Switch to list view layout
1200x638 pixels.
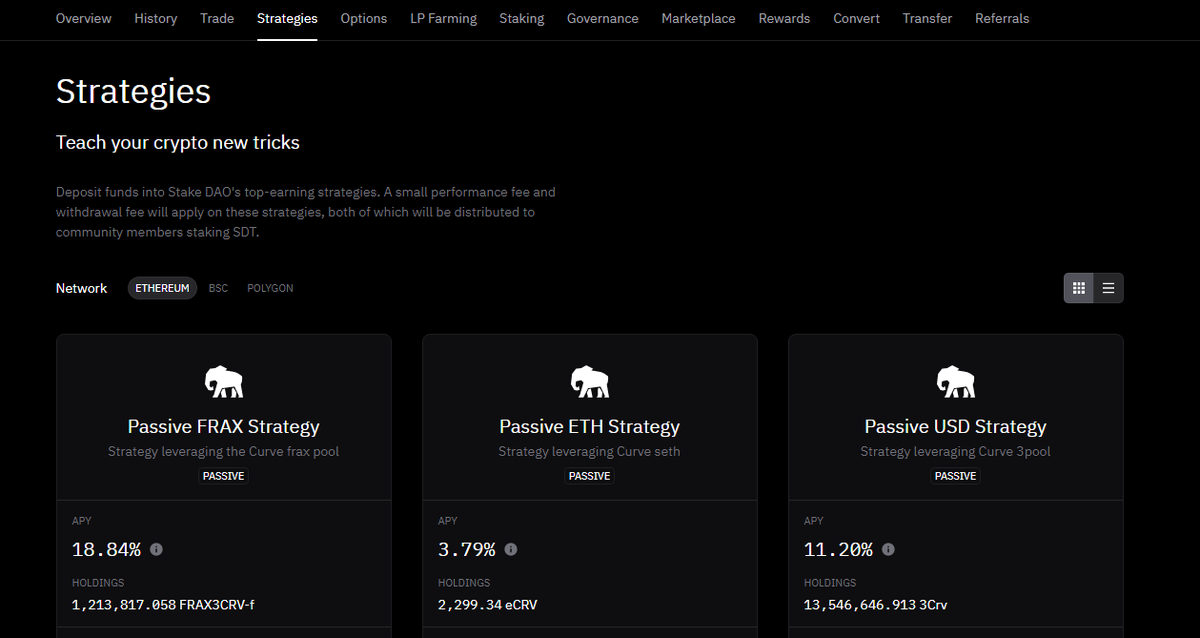coord(1108,288)
